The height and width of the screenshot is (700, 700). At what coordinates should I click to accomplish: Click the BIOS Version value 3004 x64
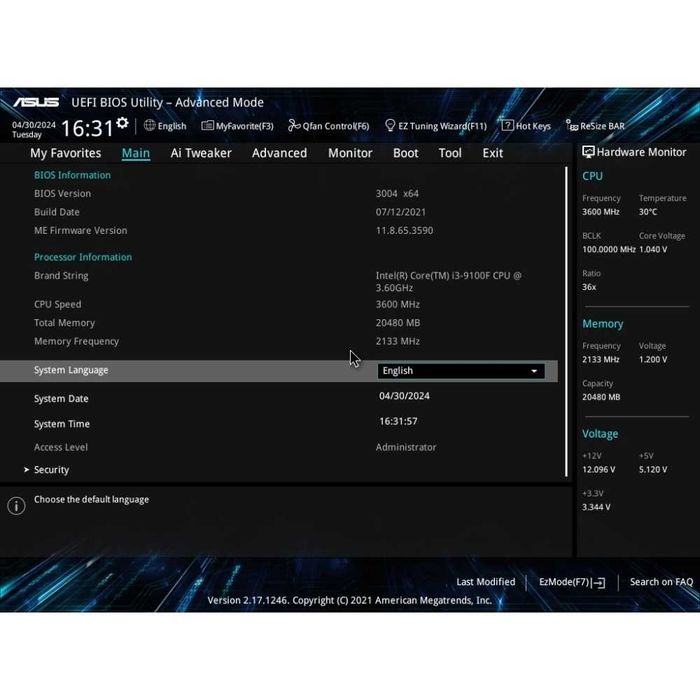397,193
